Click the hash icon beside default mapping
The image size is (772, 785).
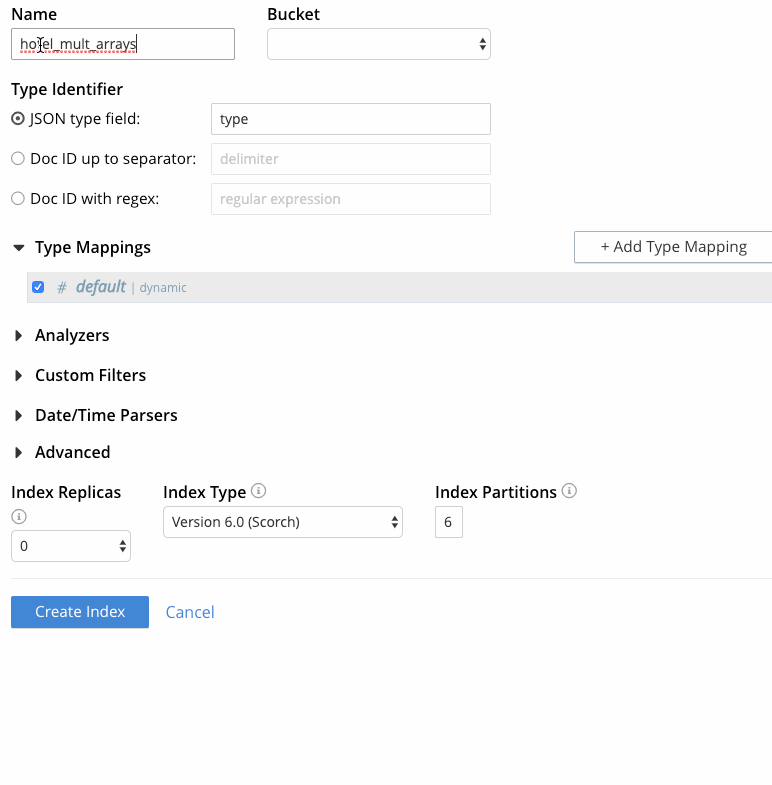(x=62, y=287)
